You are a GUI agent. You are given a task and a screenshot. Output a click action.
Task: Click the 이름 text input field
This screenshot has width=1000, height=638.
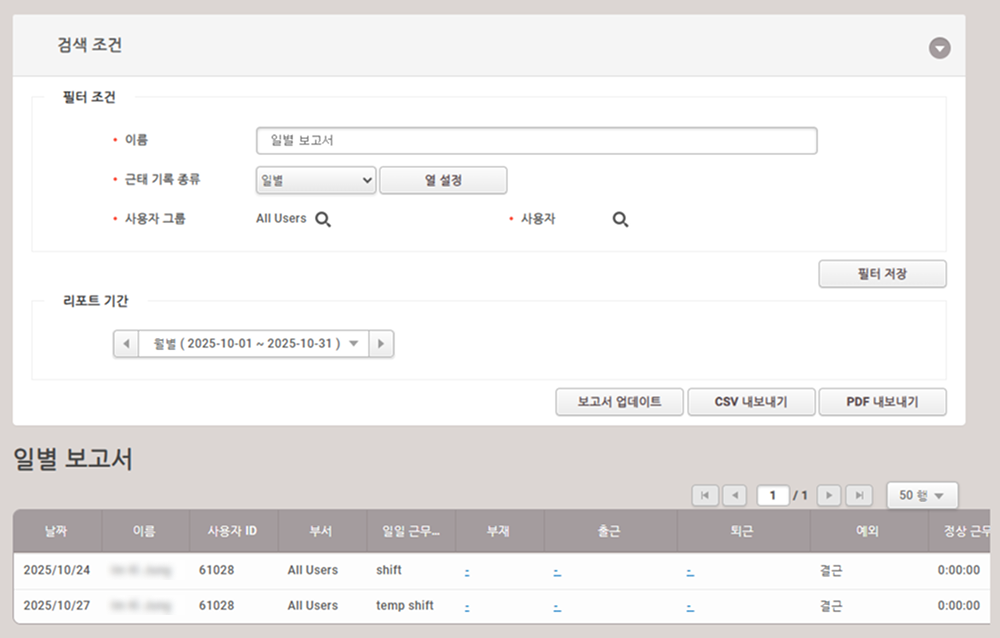coord(536,141)
